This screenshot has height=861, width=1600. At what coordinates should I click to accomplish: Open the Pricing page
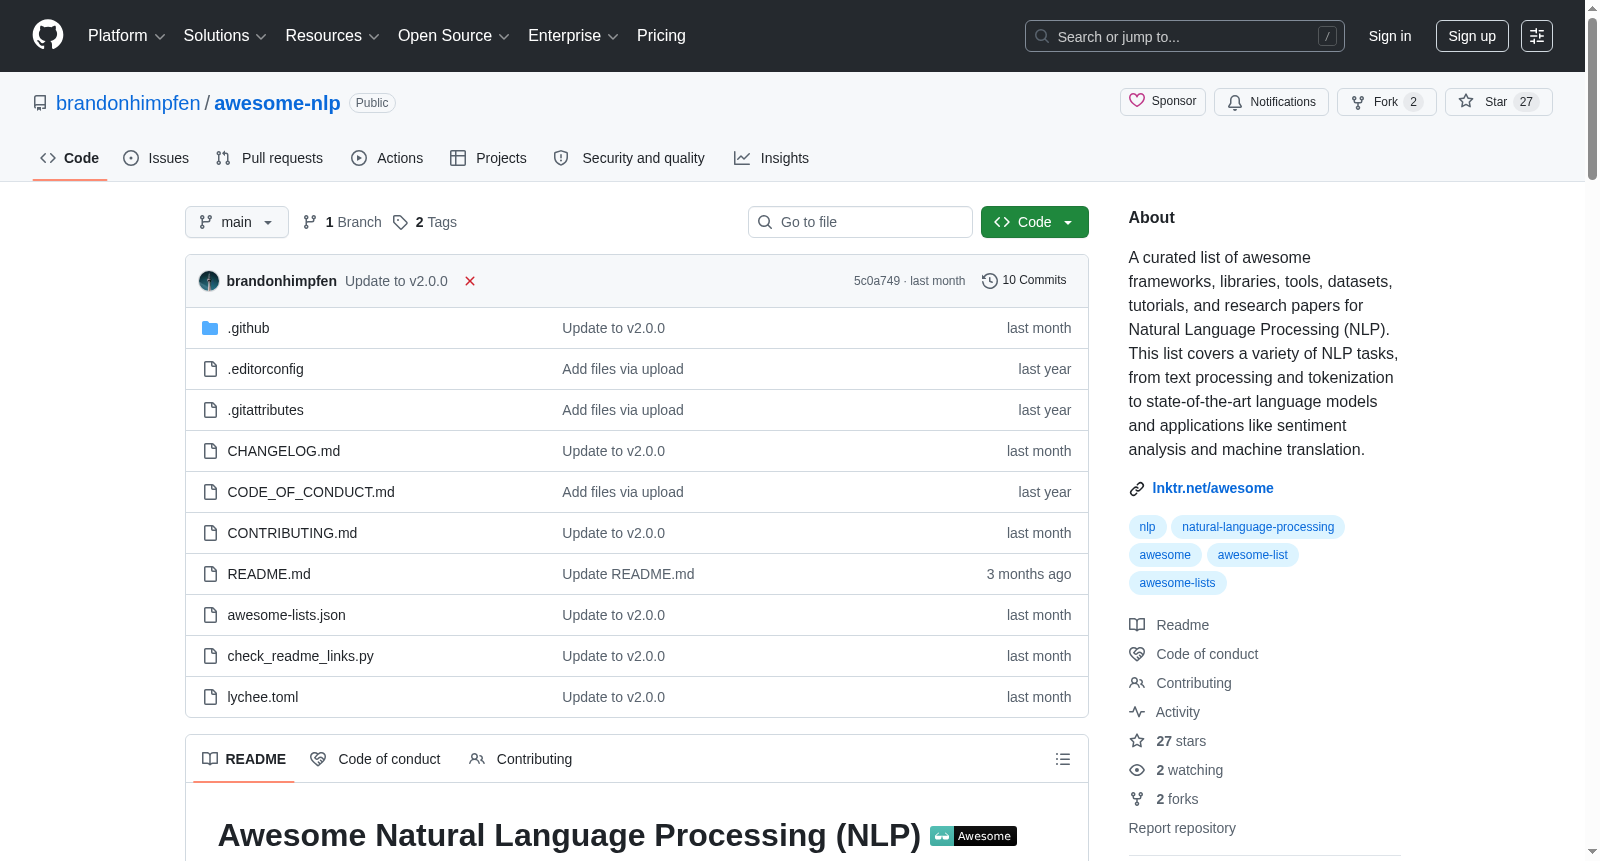pyautogui.click(x=661, y=36)
